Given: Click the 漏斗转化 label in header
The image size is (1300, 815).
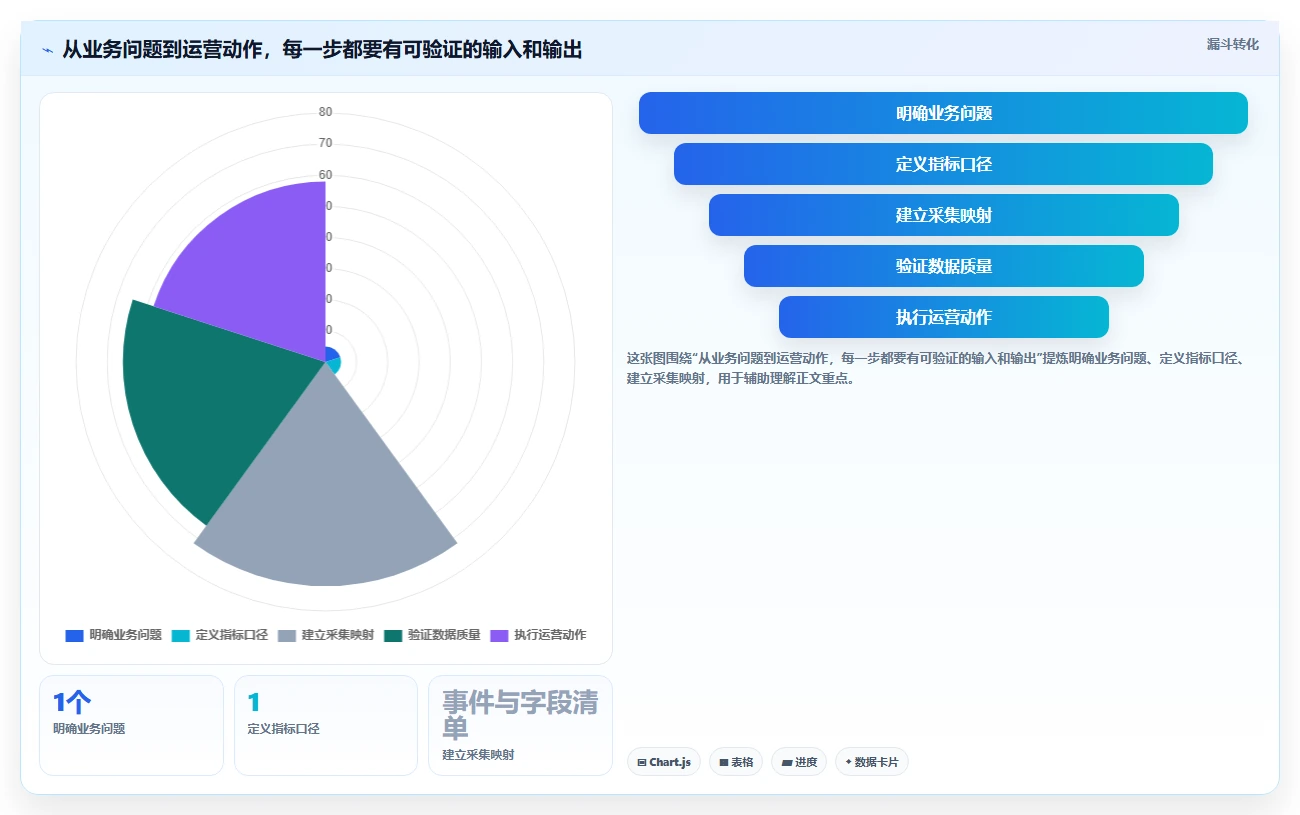Looking at the screenshot, I should 1232,45.
